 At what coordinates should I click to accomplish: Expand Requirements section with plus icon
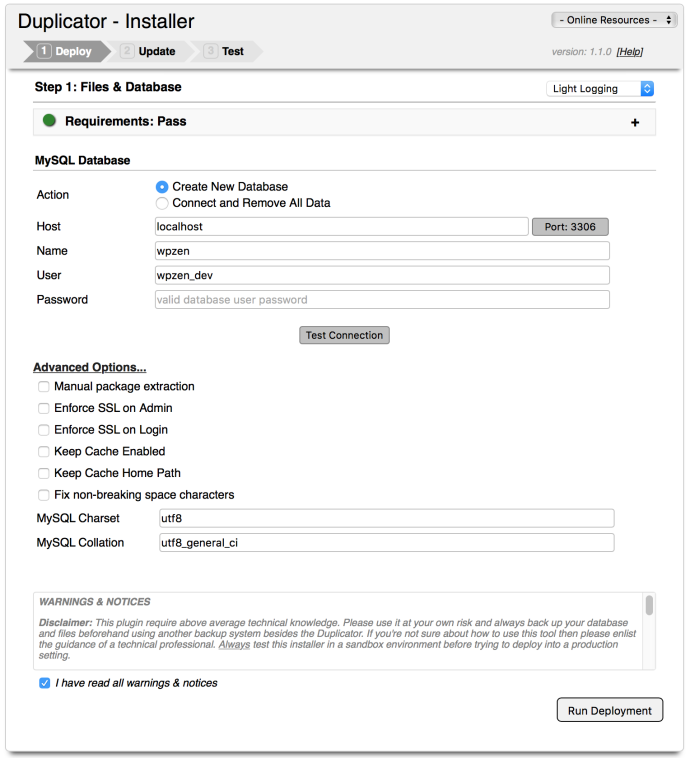coord(635,123)
